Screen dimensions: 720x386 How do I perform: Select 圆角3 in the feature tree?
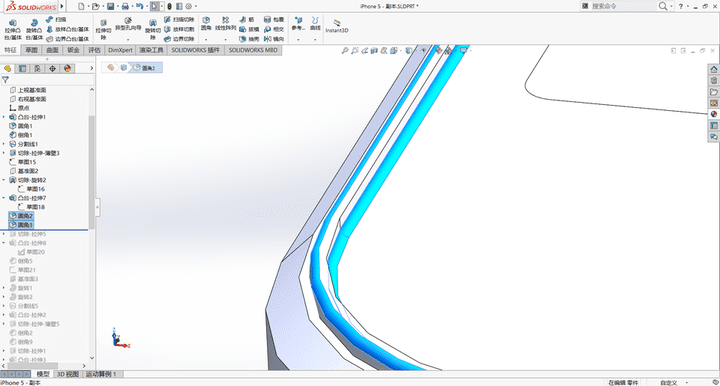click(21, 225)
